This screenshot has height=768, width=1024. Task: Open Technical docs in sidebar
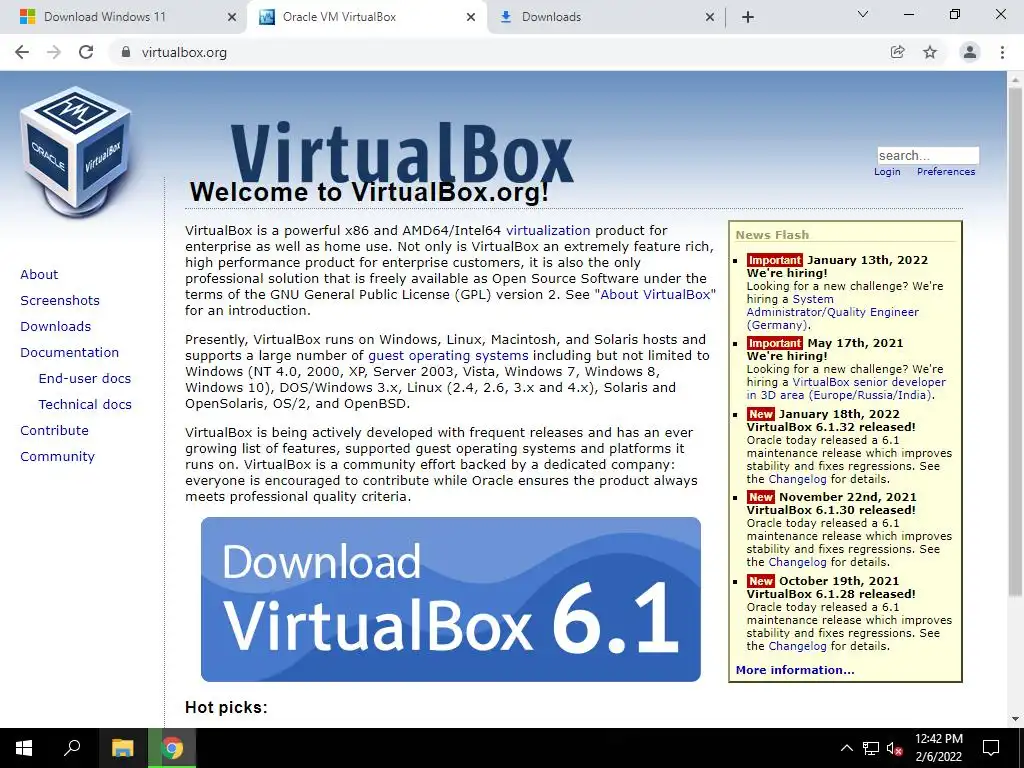tap(85, 405)
